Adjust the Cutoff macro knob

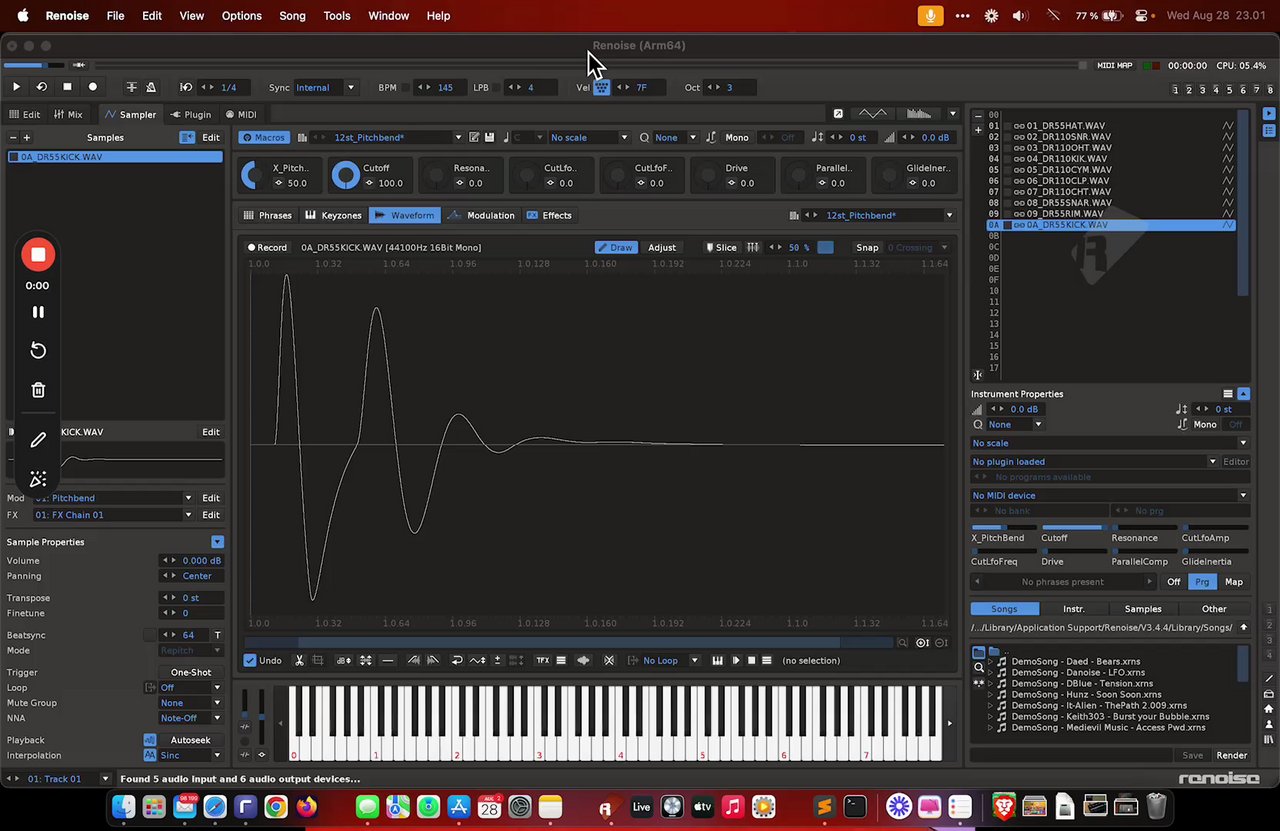click(345, 176)
